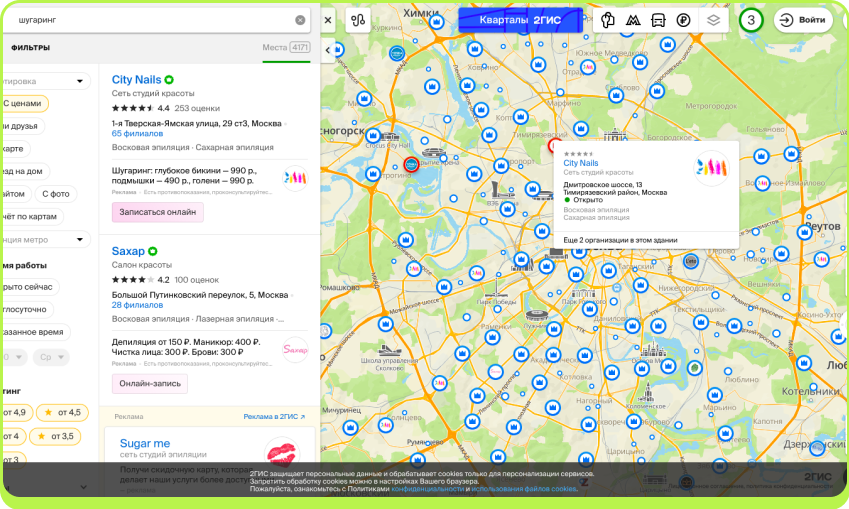
Task: Click the Восковая эпиляция text in map popup
Action: [596, 210]
